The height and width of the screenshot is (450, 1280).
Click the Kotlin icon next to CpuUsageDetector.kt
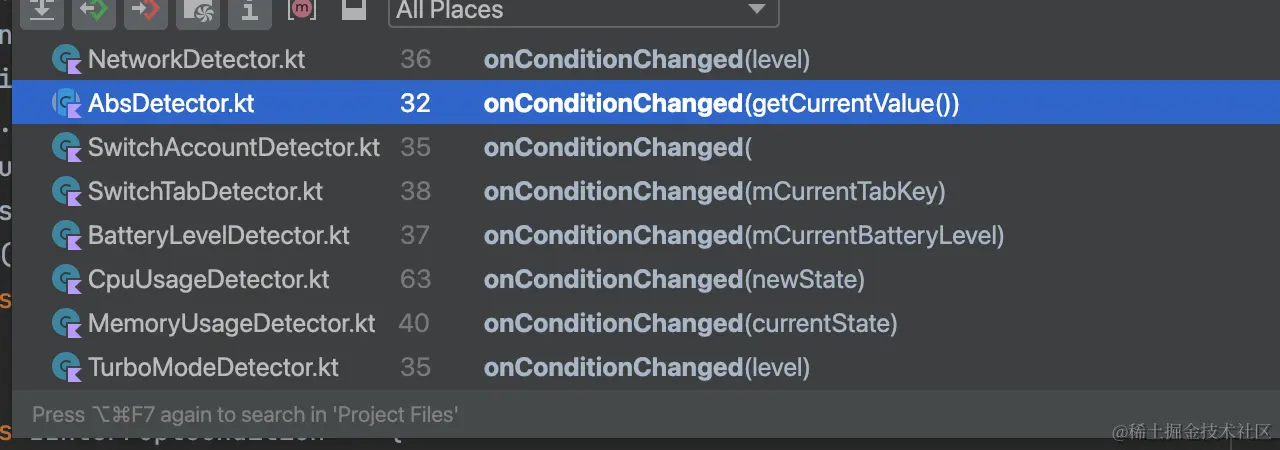pos(66,279)
